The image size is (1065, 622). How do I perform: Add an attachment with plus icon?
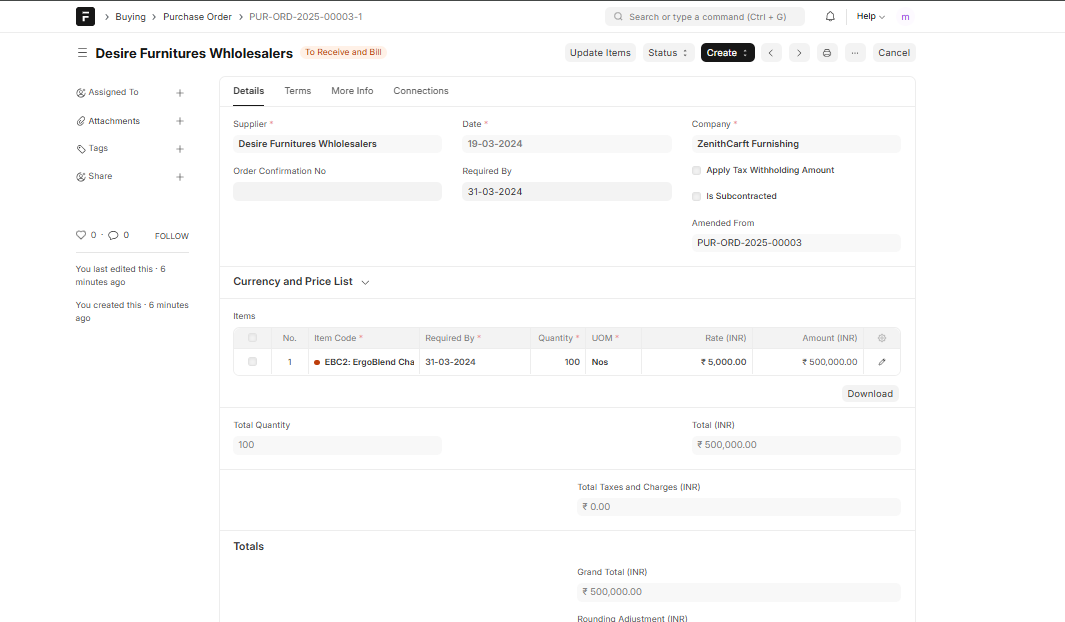180,121
